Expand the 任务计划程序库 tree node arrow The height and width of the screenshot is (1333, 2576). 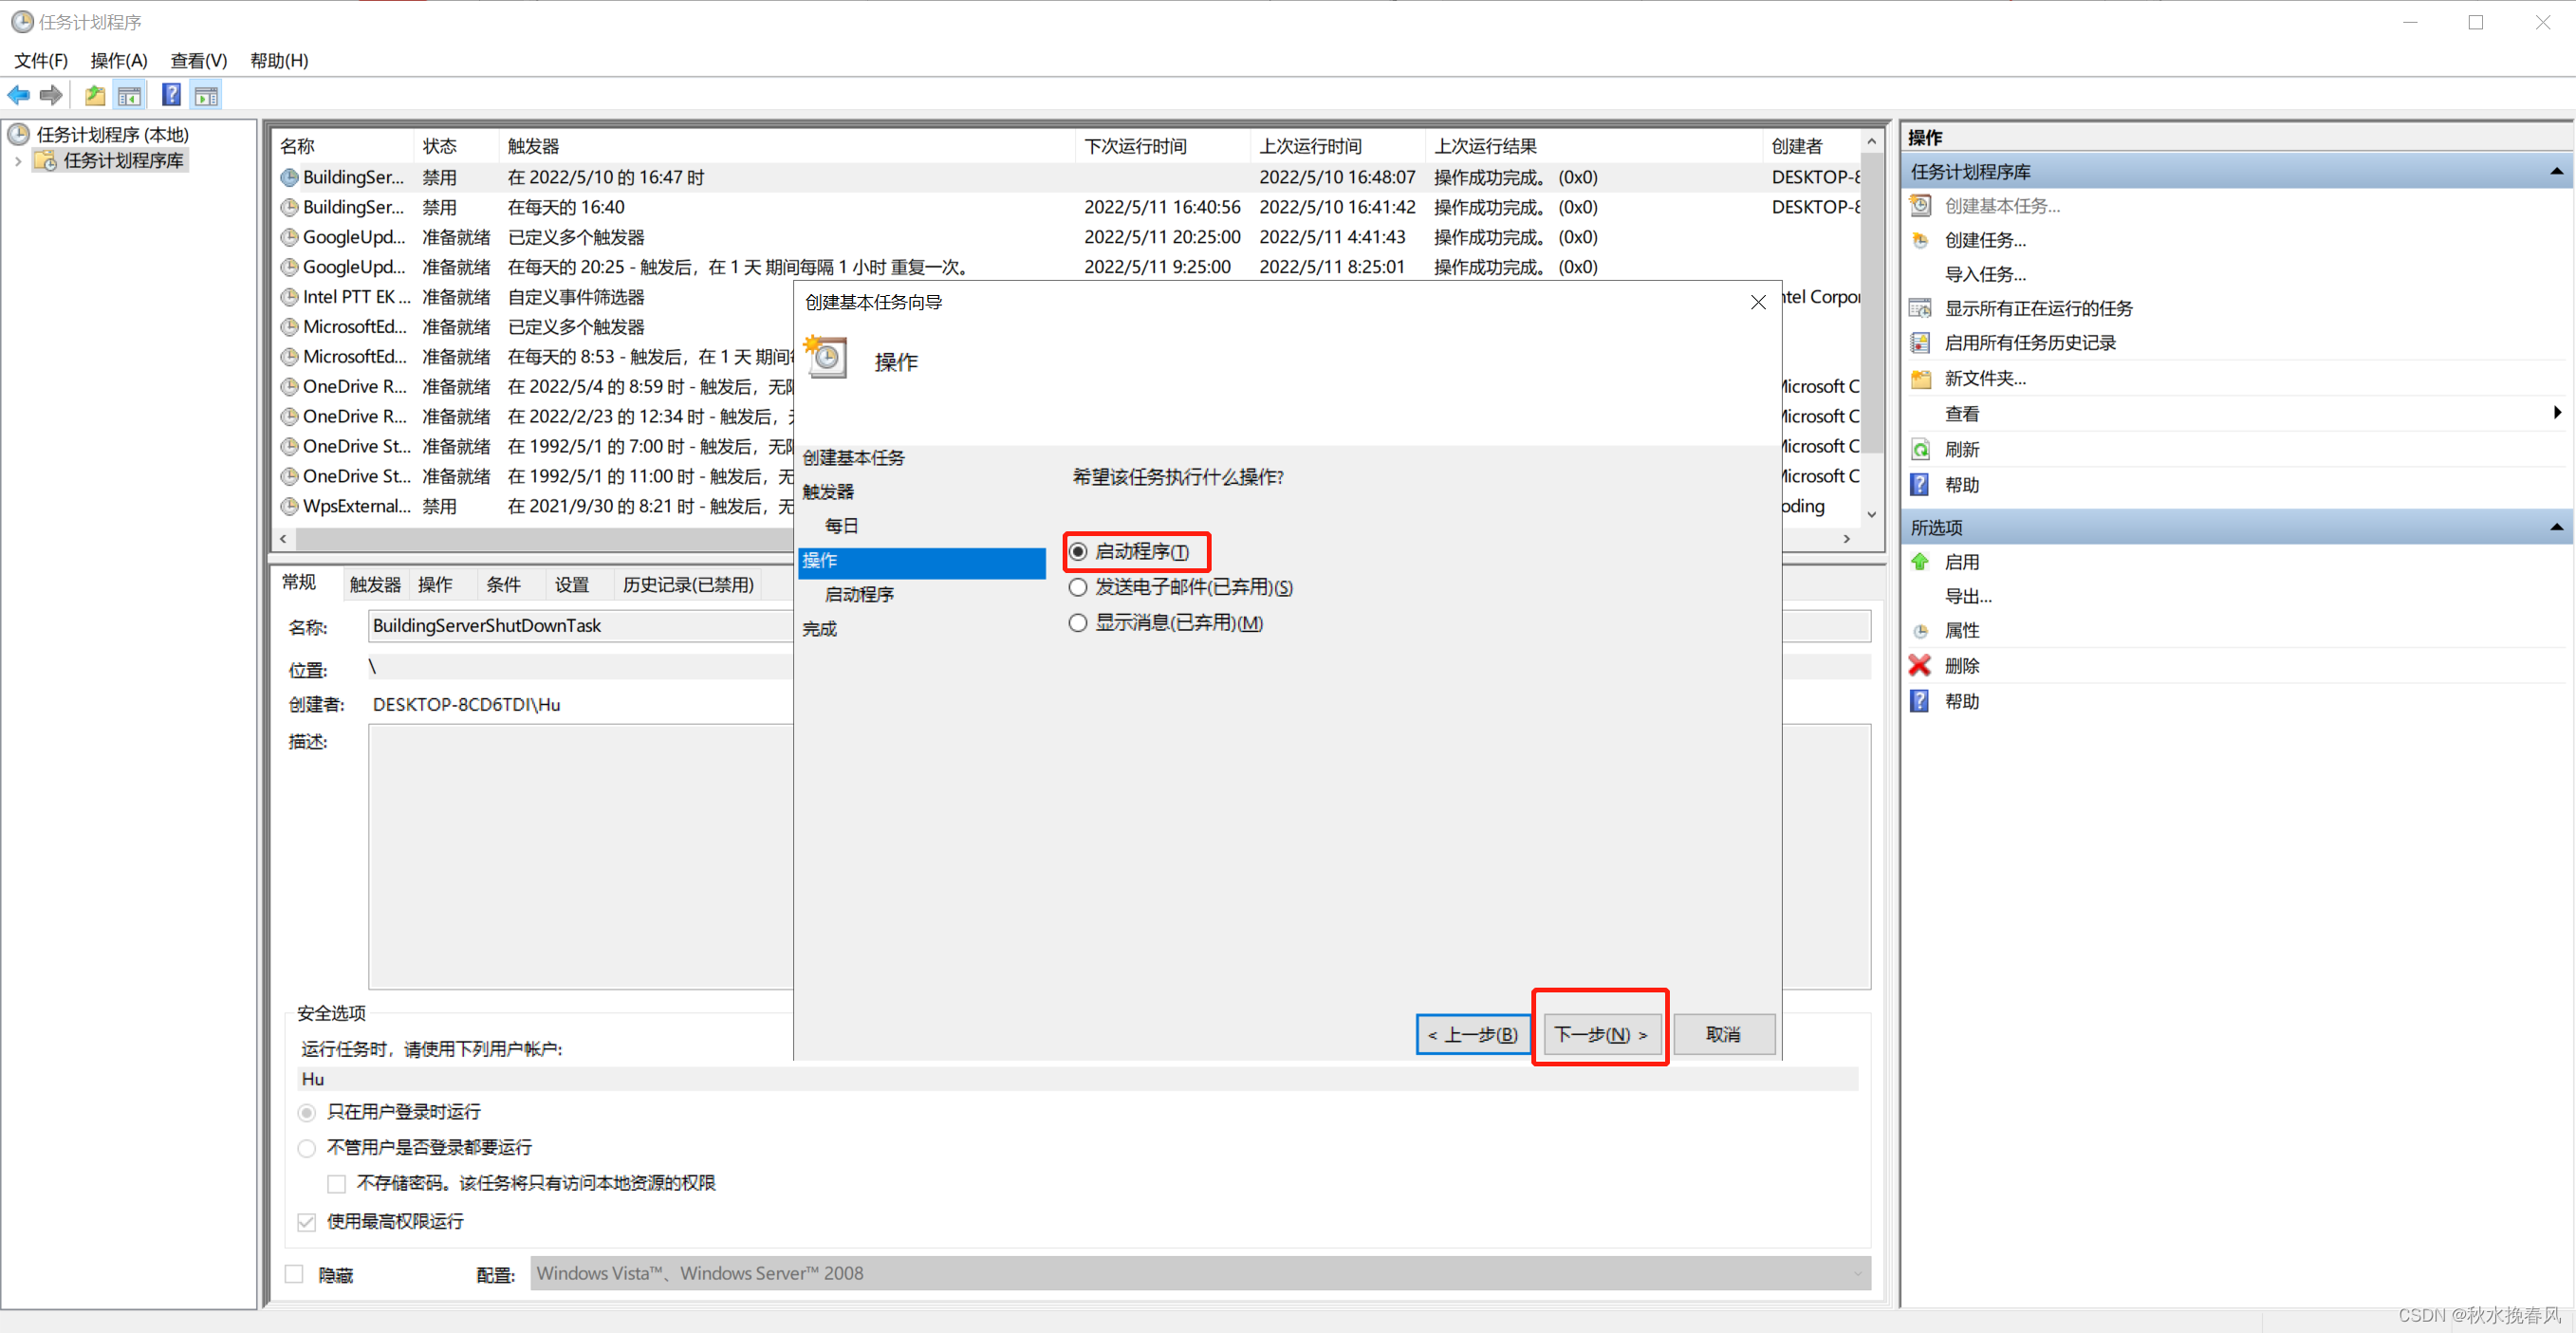click(18, 161)
